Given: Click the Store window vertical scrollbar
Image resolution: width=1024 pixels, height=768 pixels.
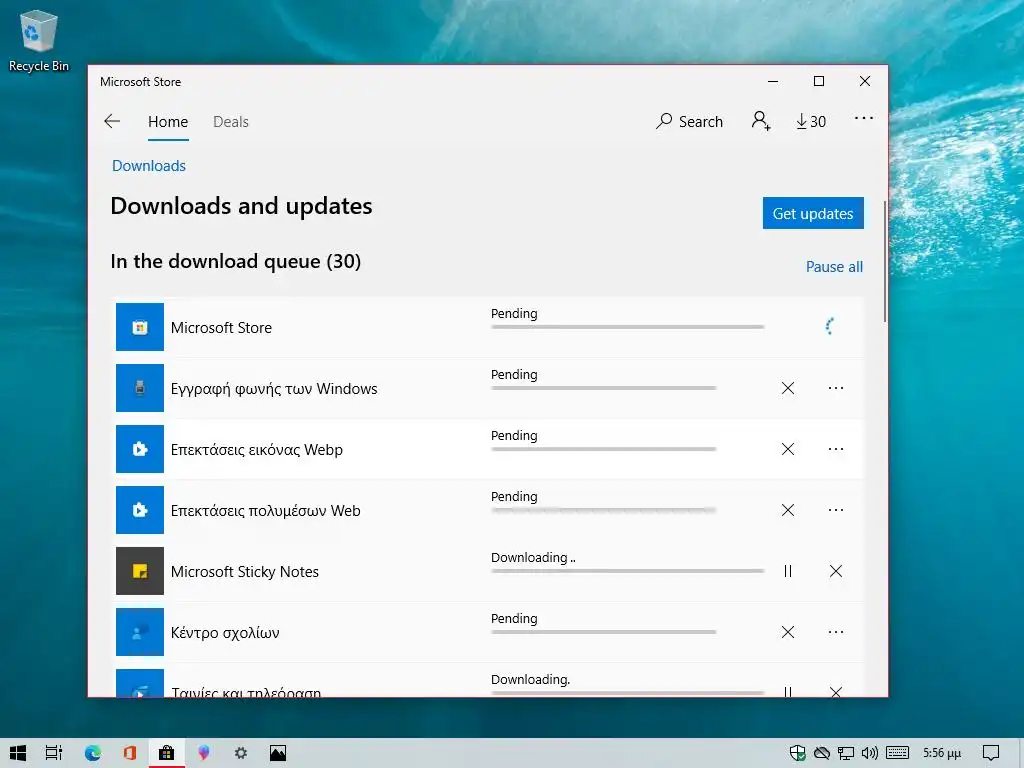Looking at the screenshot, I should [885, 261].
